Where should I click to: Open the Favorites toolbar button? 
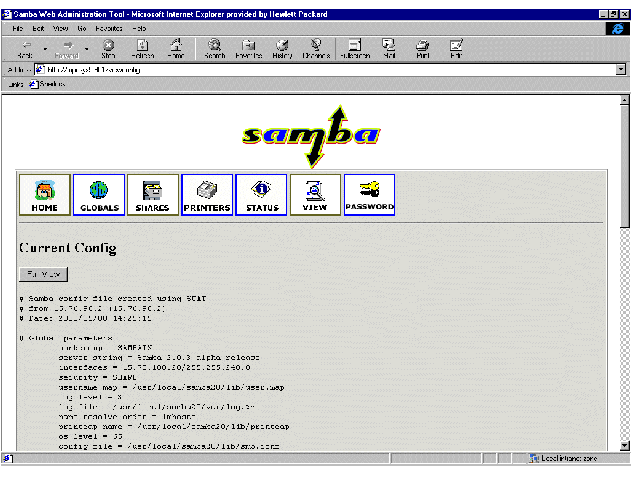[x=249, y=49]
